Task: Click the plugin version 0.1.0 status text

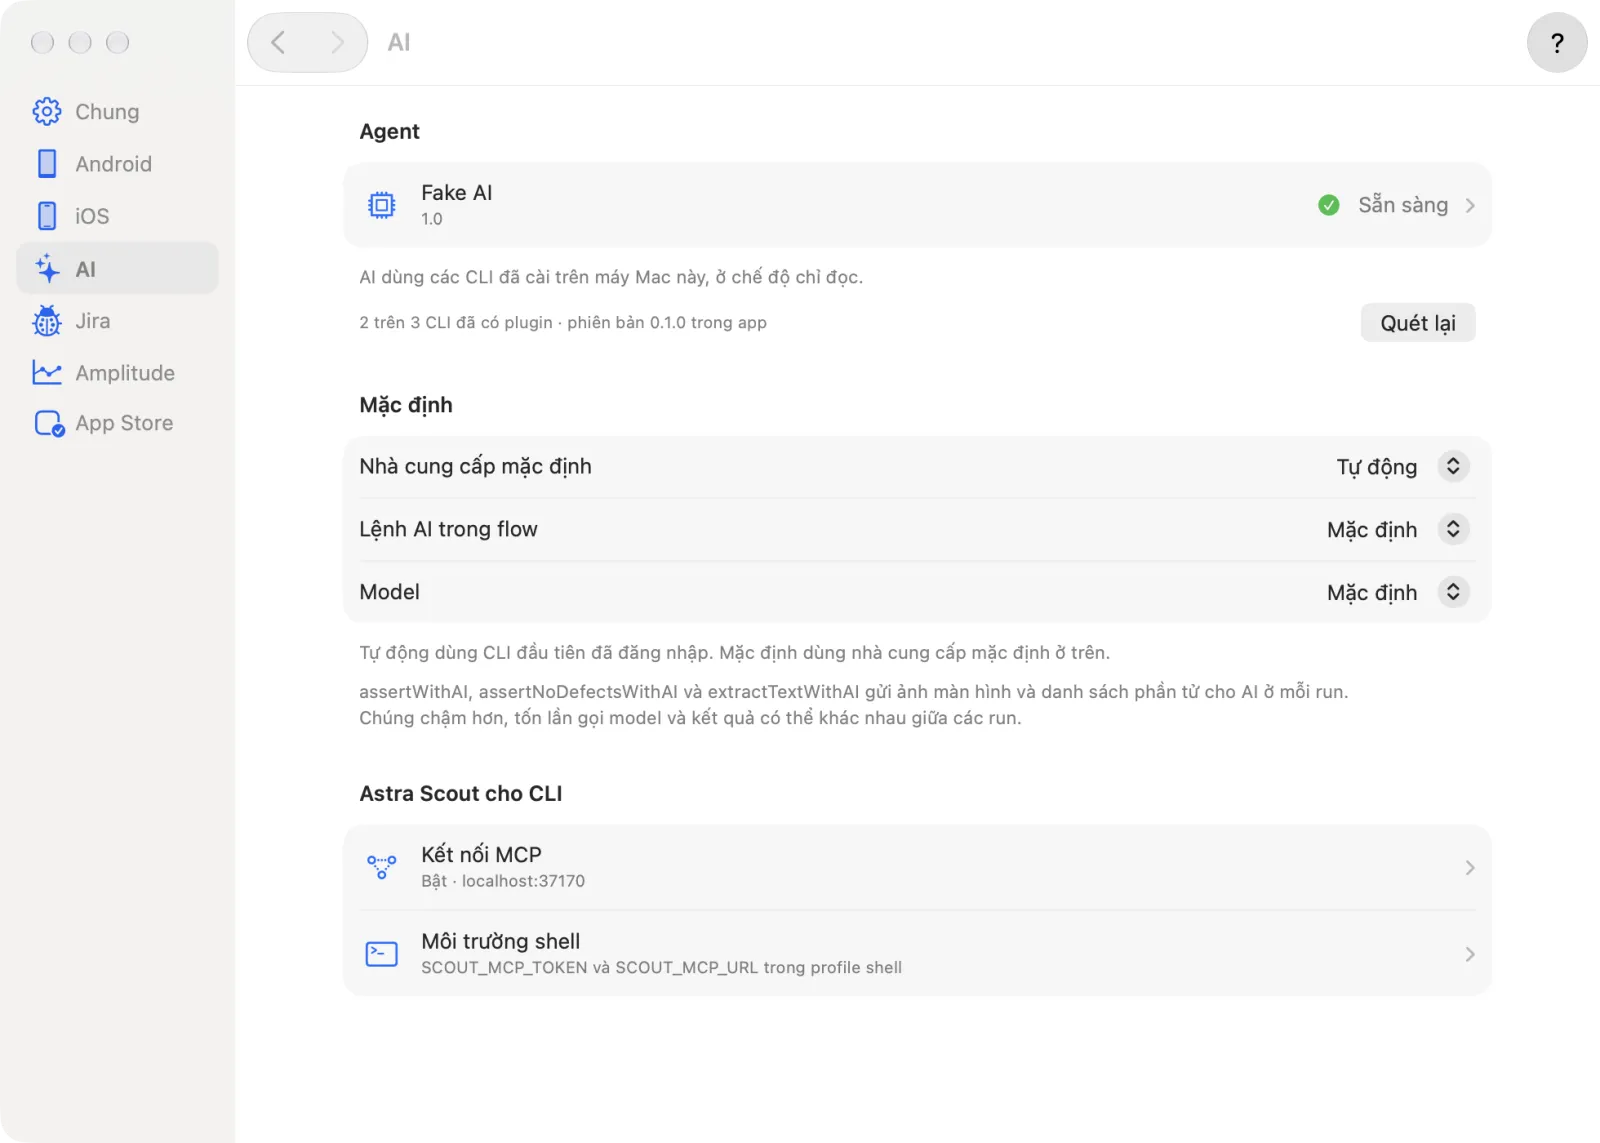Action: [563, 323]
